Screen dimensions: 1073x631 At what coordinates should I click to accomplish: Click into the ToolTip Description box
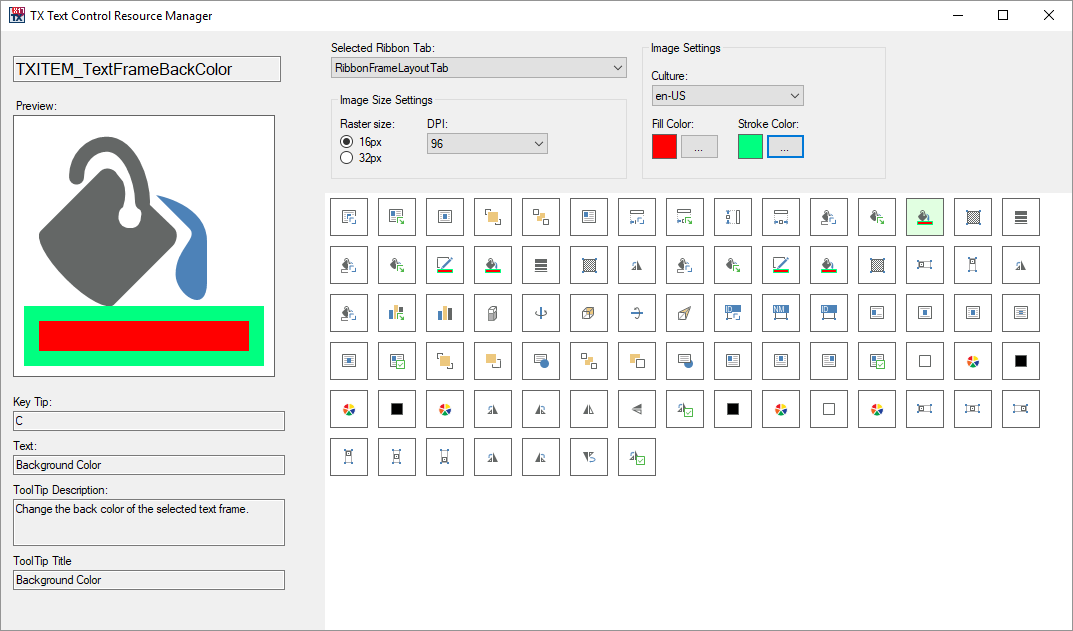coord(149,522)
